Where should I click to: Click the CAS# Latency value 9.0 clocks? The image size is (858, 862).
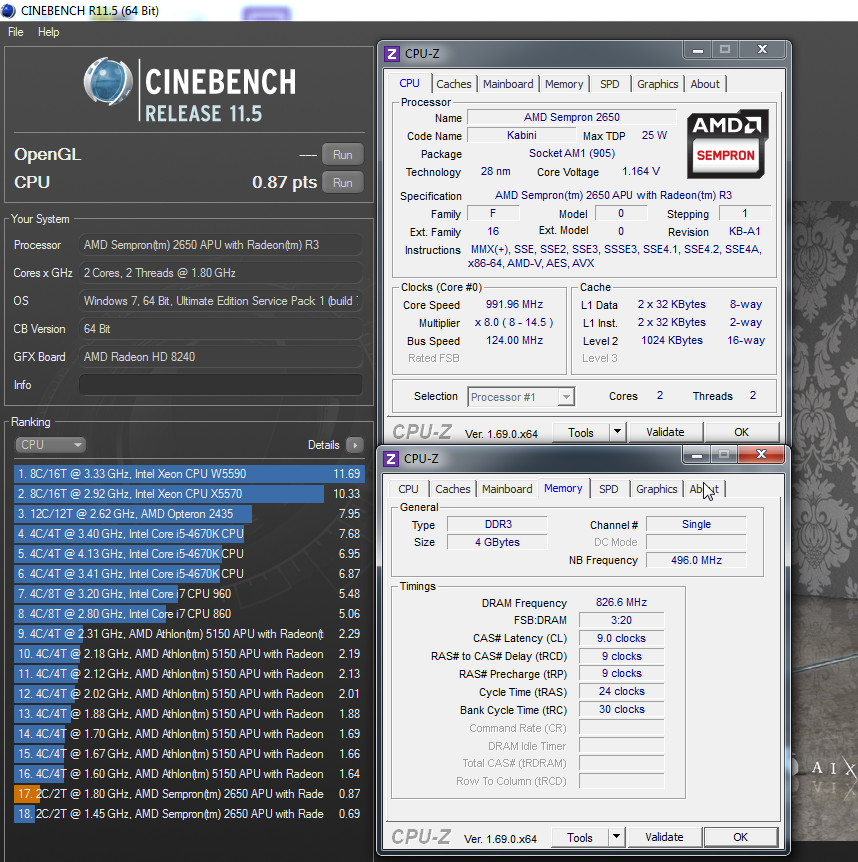tap(621, 638)
